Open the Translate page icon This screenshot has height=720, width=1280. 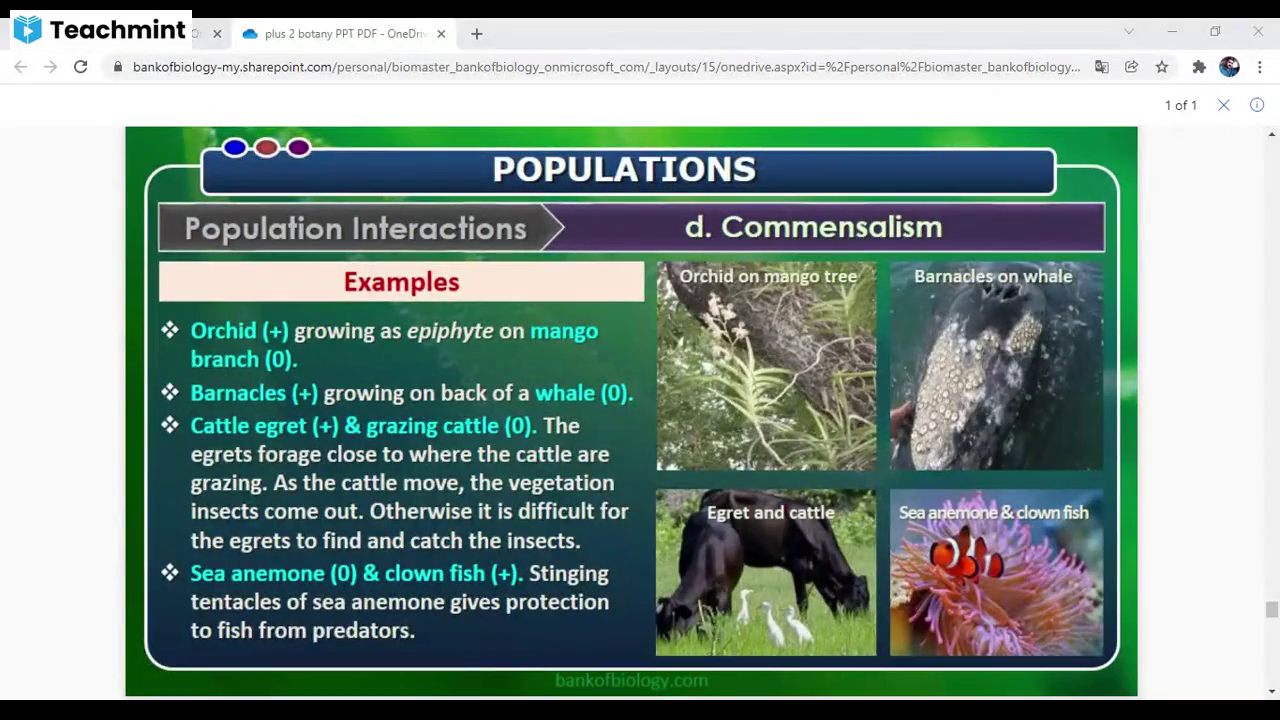click(x=1101, y=67)
